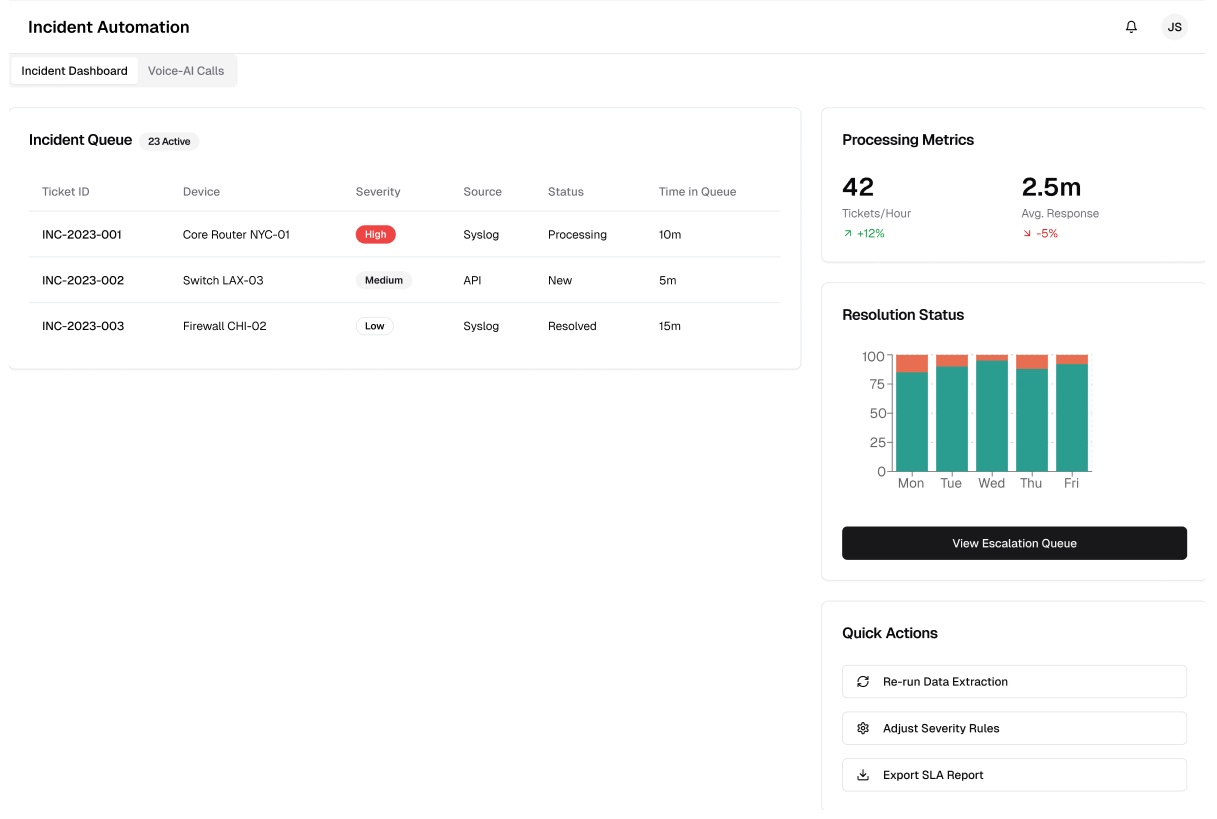
Task: Click Adjust Severity Rules
Action: point(1014,729)
